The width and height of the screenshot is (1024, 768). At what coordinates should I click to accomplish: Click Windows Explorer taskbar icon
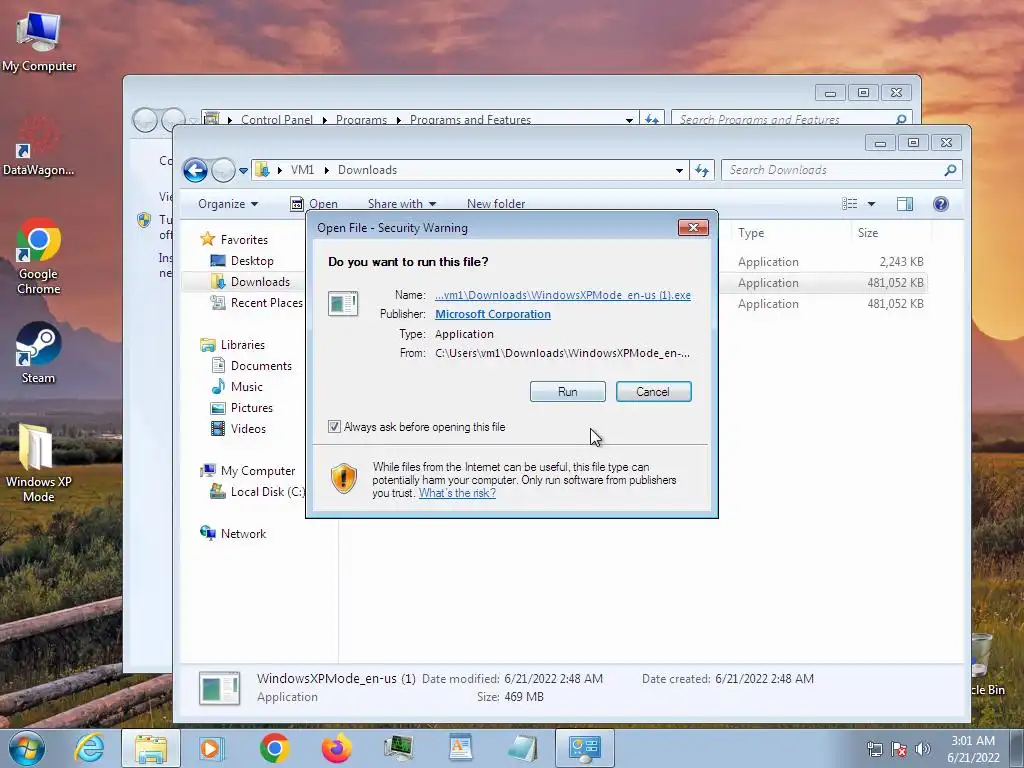[151, 748]
